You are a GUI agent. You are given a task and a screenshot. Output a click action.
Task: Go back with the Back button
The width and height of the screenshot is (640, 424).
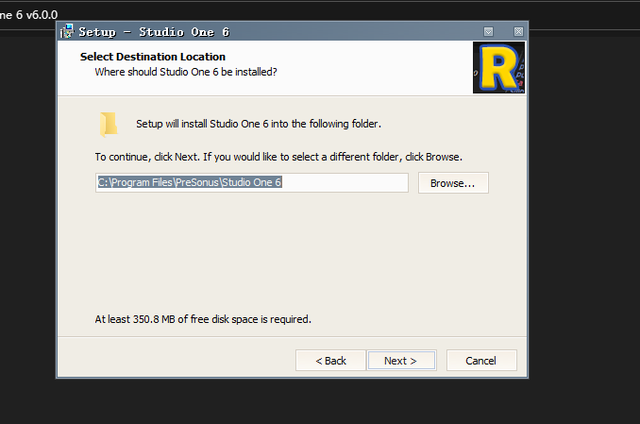tap(331, 360)
